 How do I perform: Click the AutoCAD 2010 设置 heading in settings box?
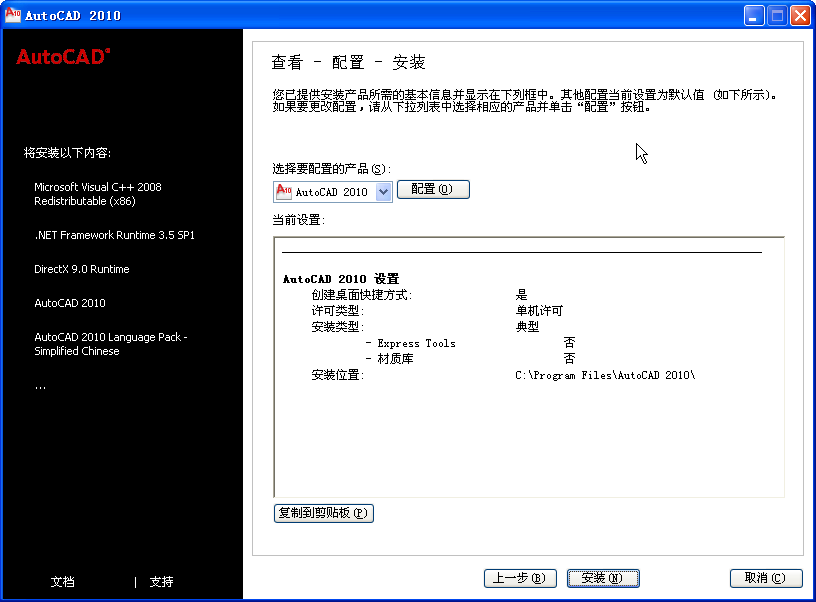(341, 279)
